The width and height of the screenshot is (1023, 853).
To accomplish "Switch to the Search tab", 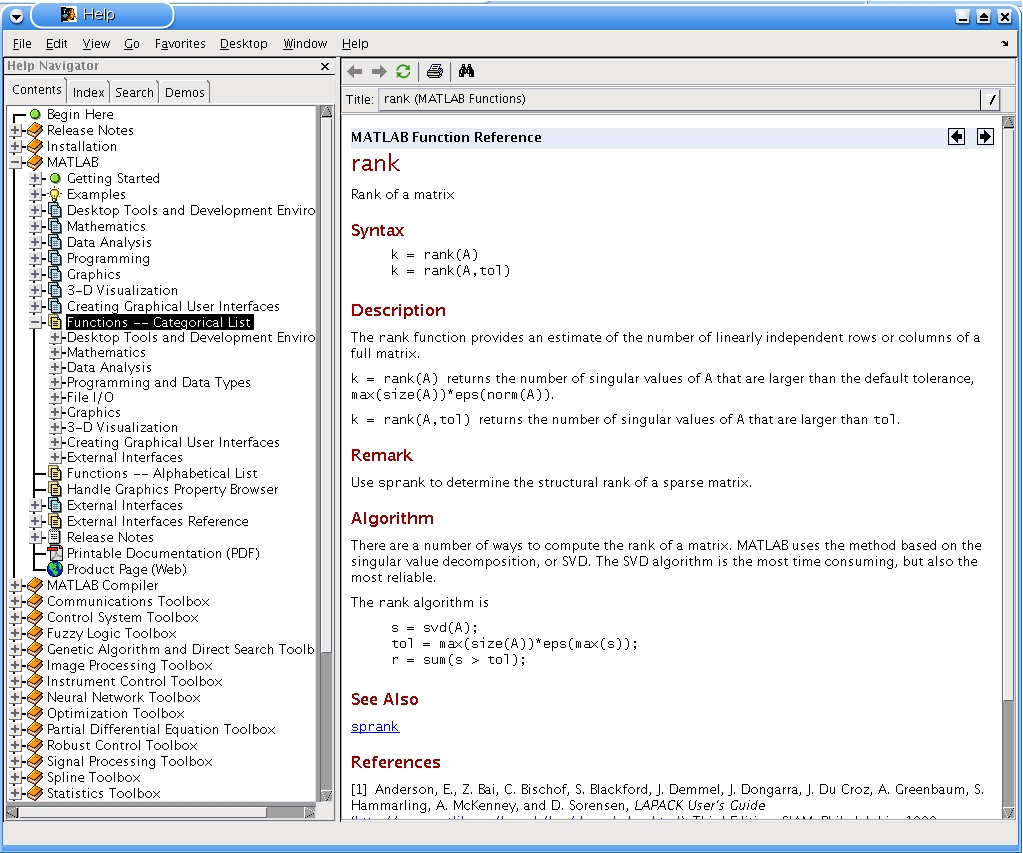I will pyautogui.click(x=133, y=91).
